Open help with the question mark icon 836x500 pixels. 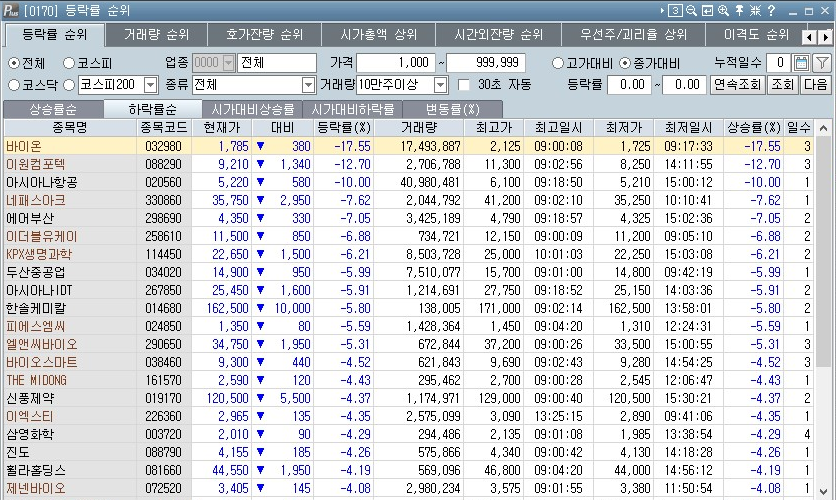[x=771, y=10]
